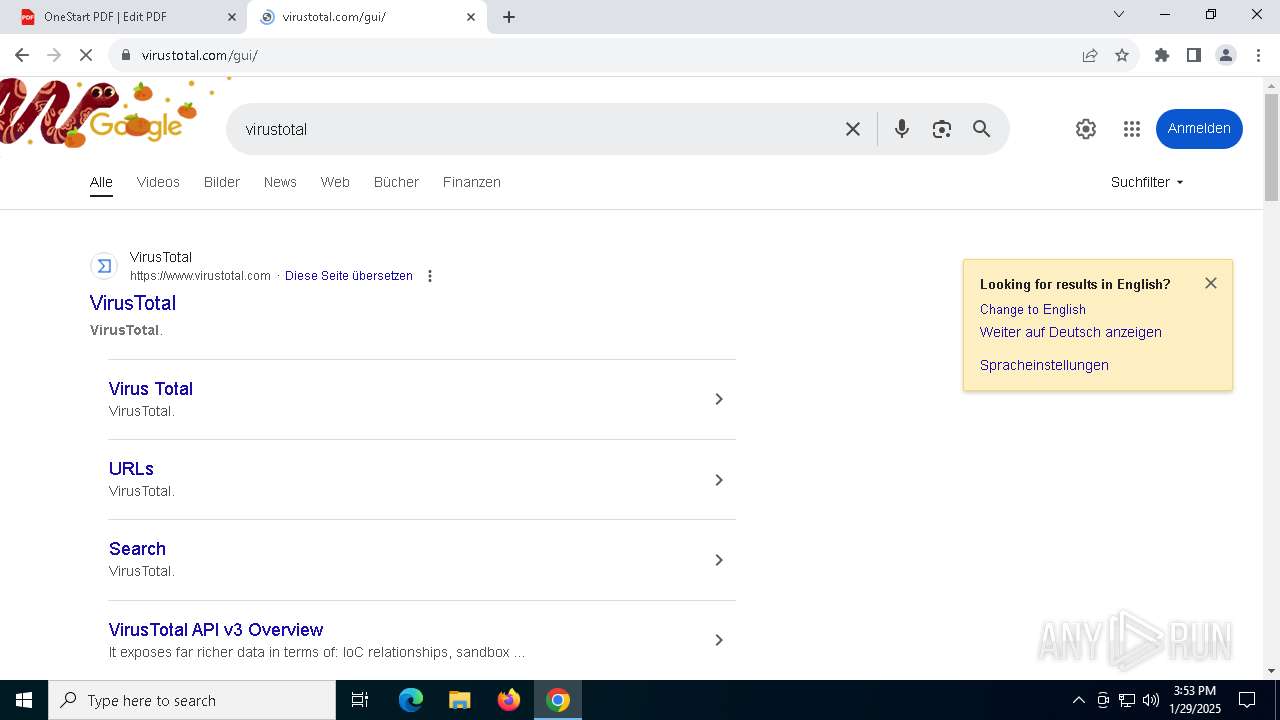Search by image with camera icon
Image resolution: width=1280 pixels, height=720 pixels.
click(942, 129)
